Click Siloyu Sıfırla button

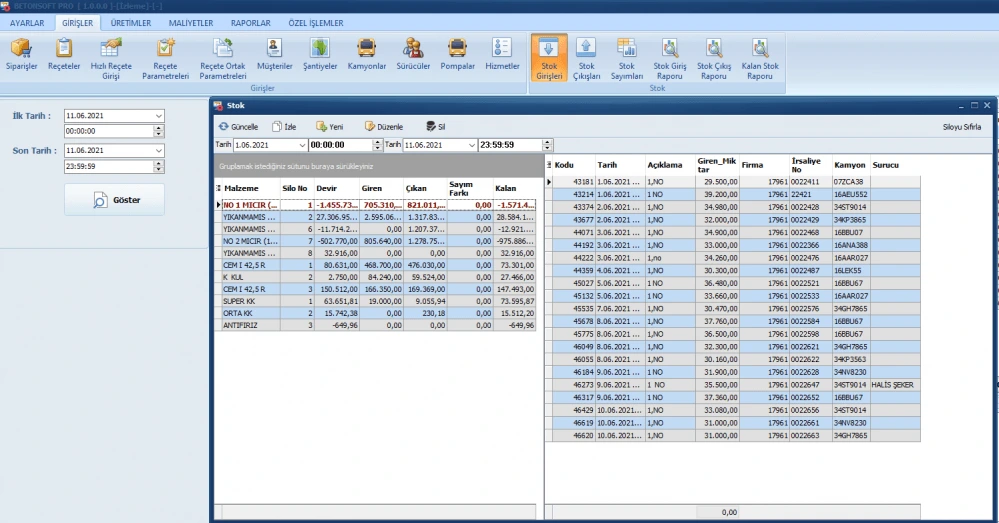point(964,127)
